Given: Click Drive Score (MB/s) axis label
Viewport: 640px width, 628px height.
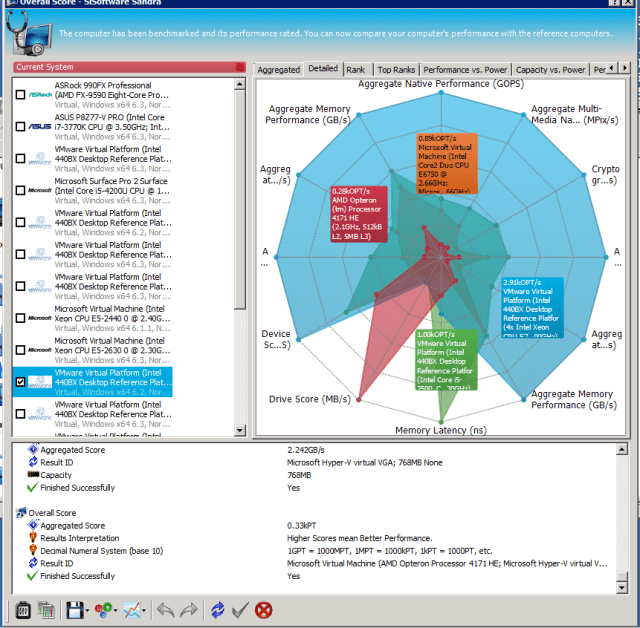Looking at the screenshot, I should click(x=309, y=399).
